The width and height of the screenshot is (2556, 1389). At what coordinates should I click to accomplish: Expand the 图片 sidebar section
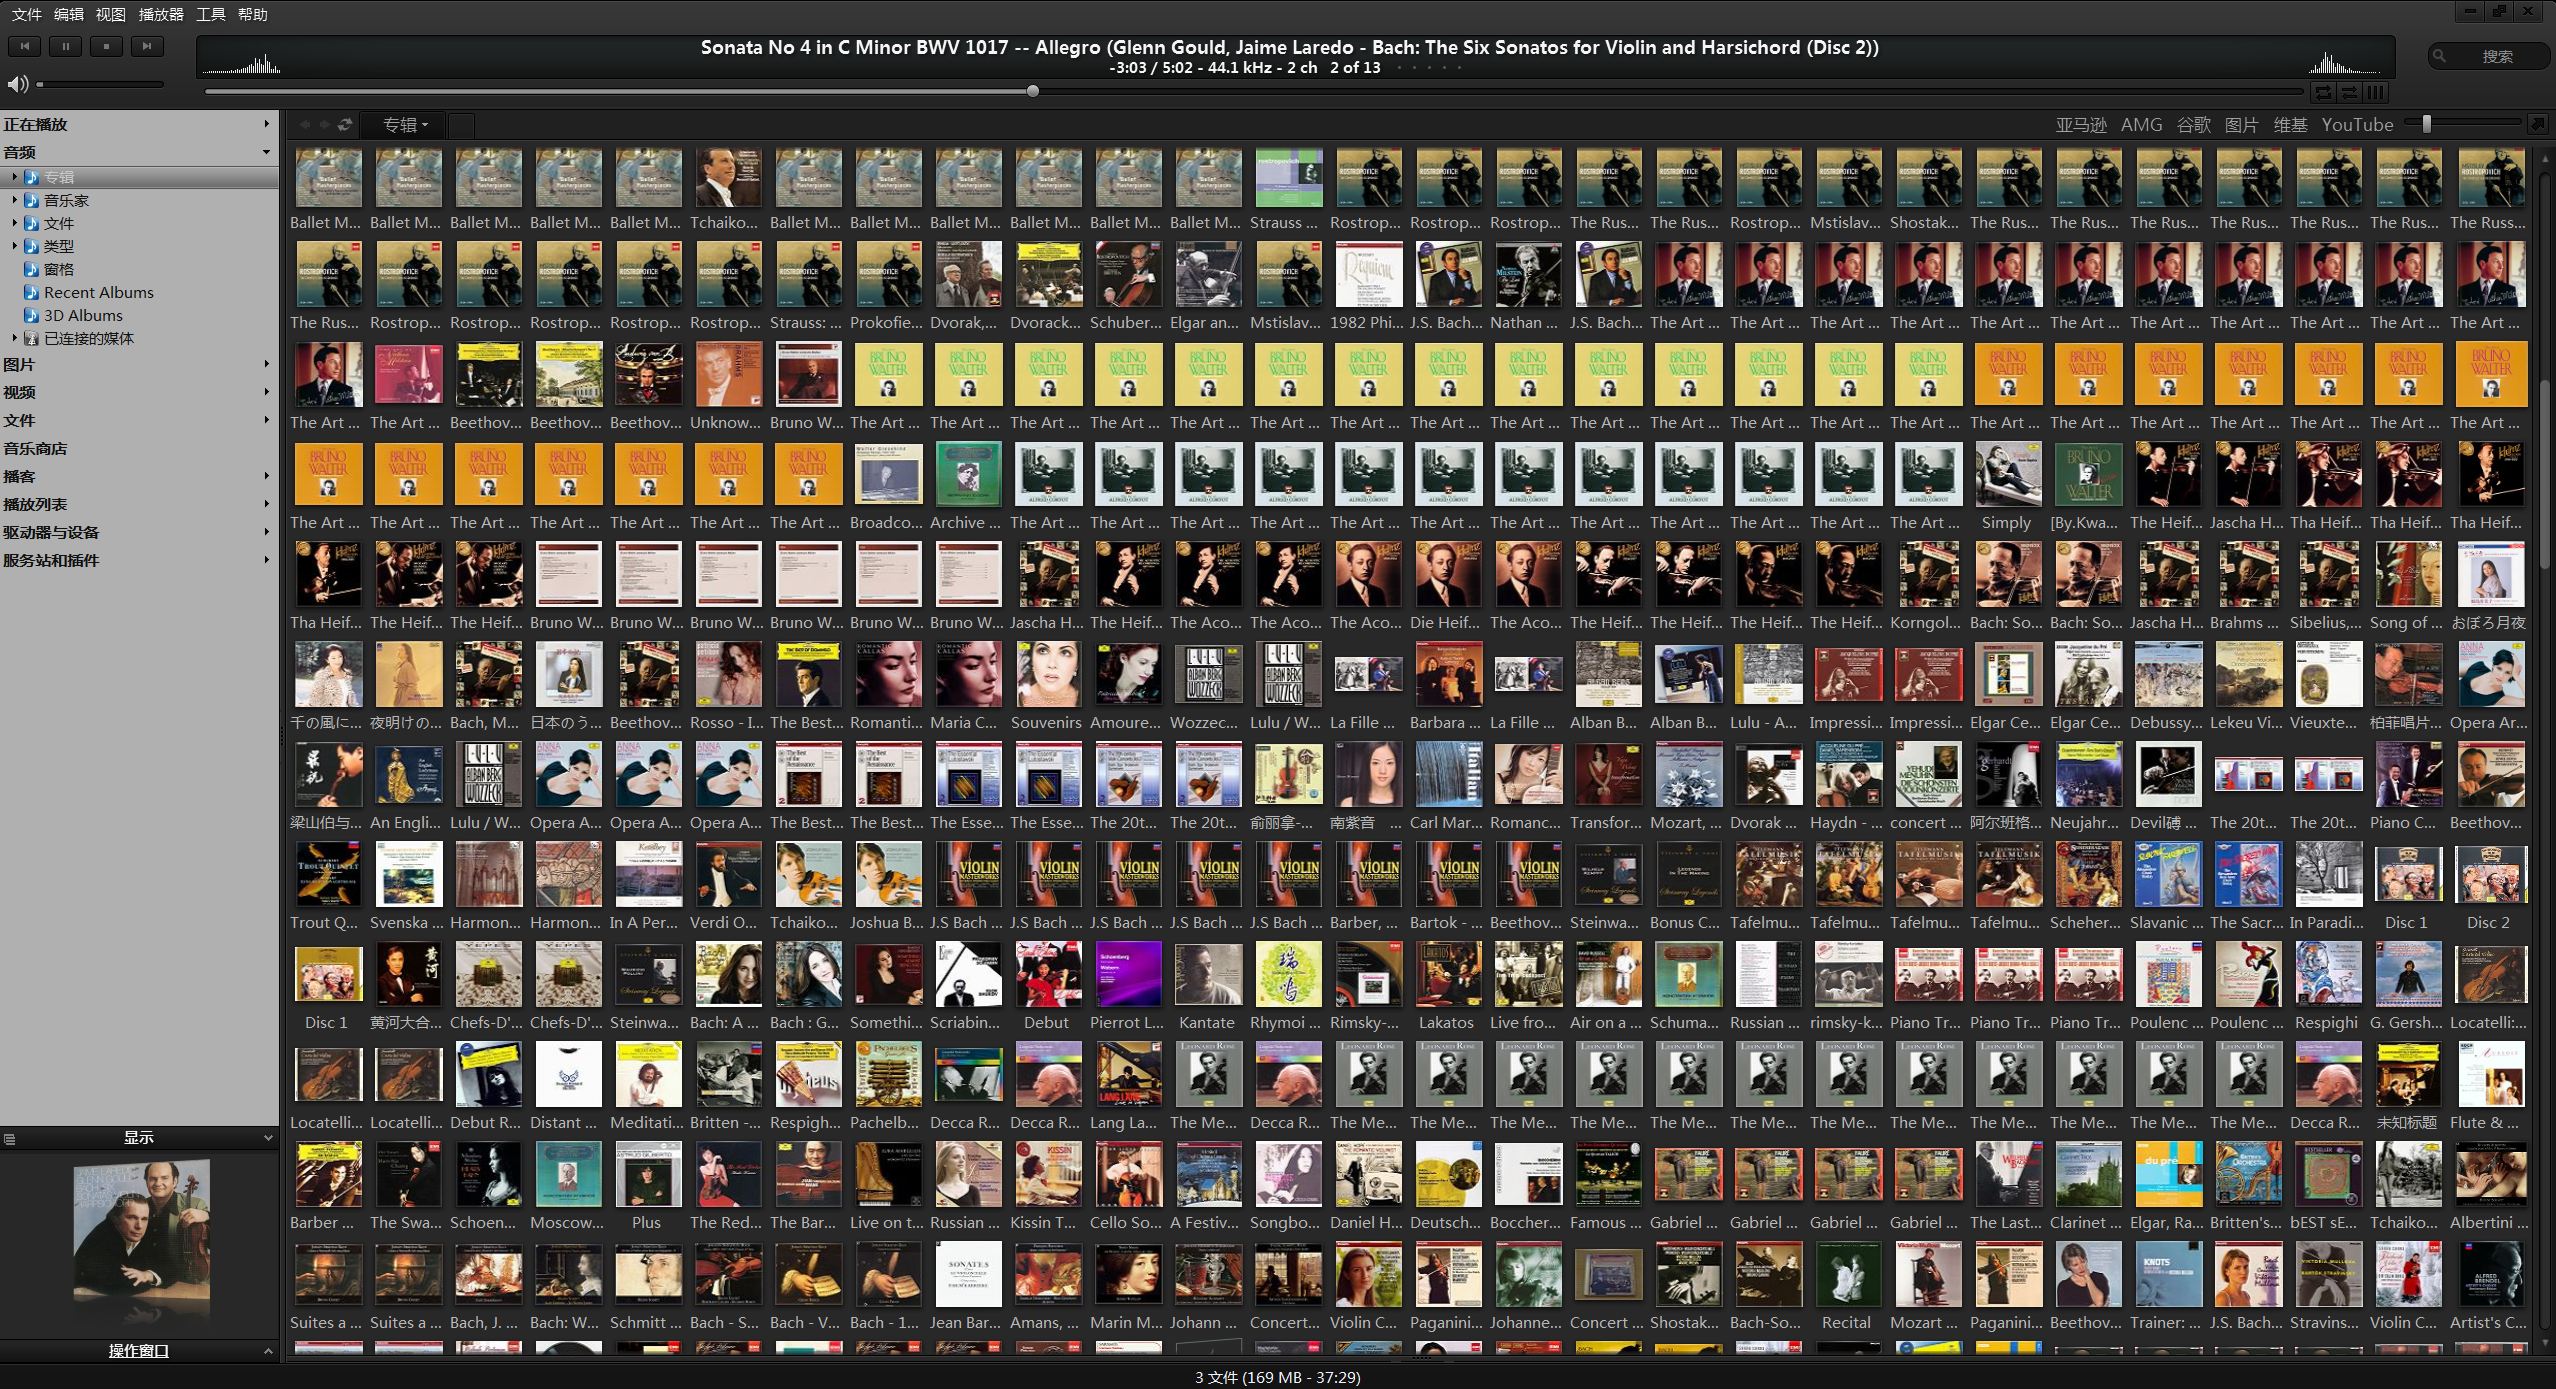click(x=139, y=364)
